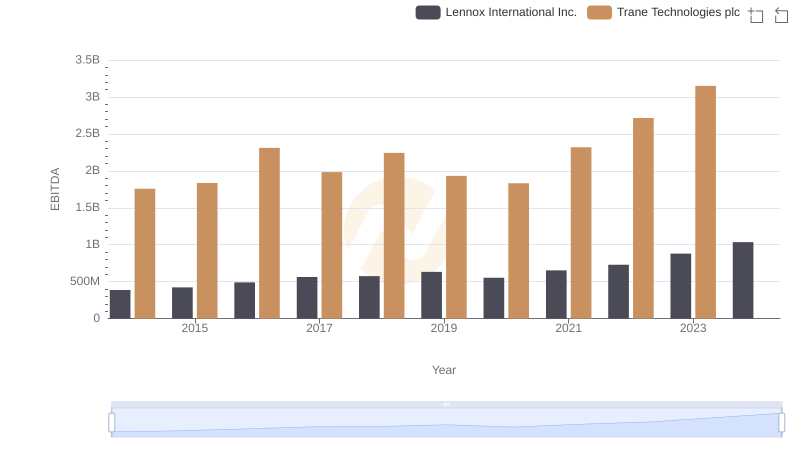Click the 500M y-axis label
Viewport: 800px width, 461px height.
pos(85,281)
